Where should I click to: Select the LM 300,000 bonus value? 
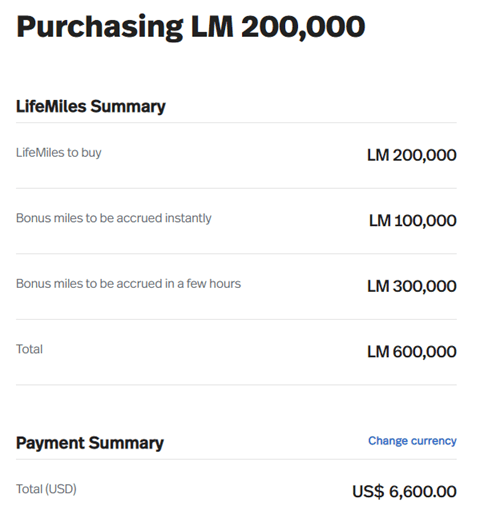click(412, 286)
